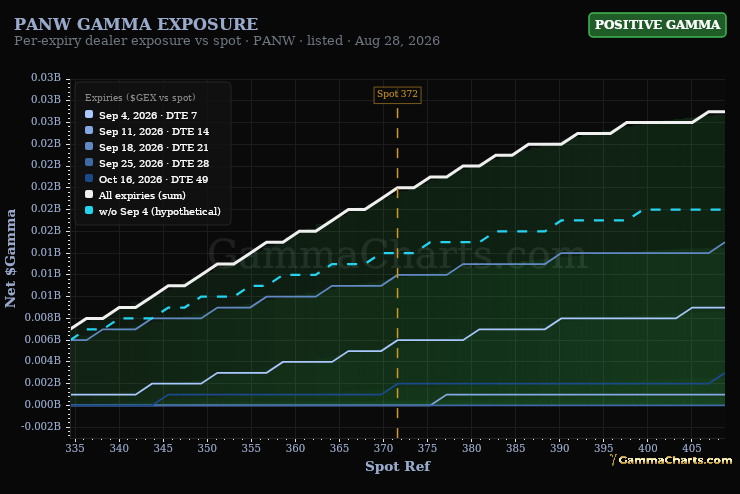Click the Spot 372 marker label
Image resolution: width=740 pixels, height=494 pixels.
pyautogui.click(x=397, y=94)
